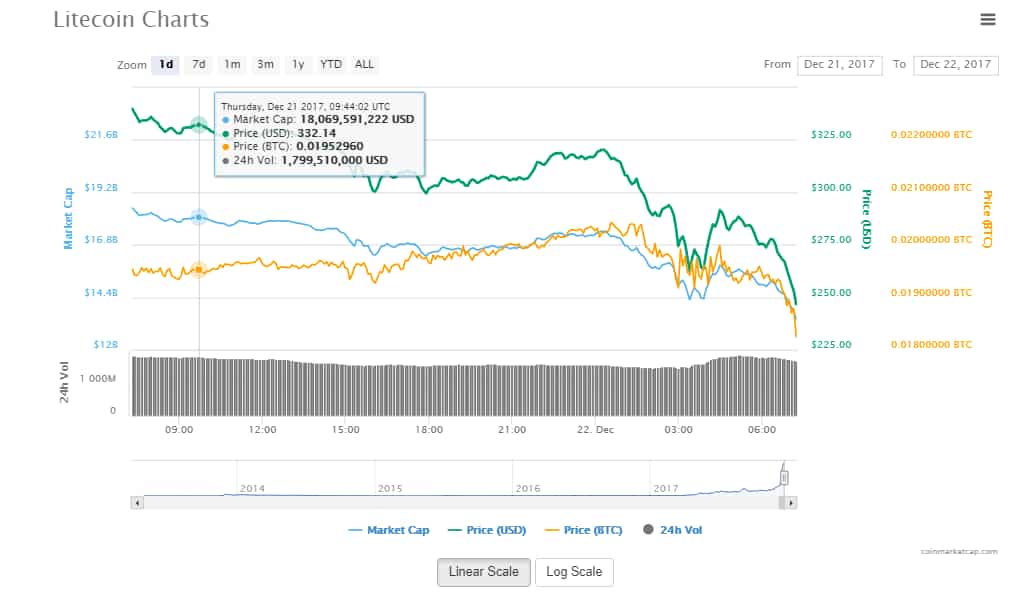Click the 0.01900000 BTC axis label

(x=931, y=293)
